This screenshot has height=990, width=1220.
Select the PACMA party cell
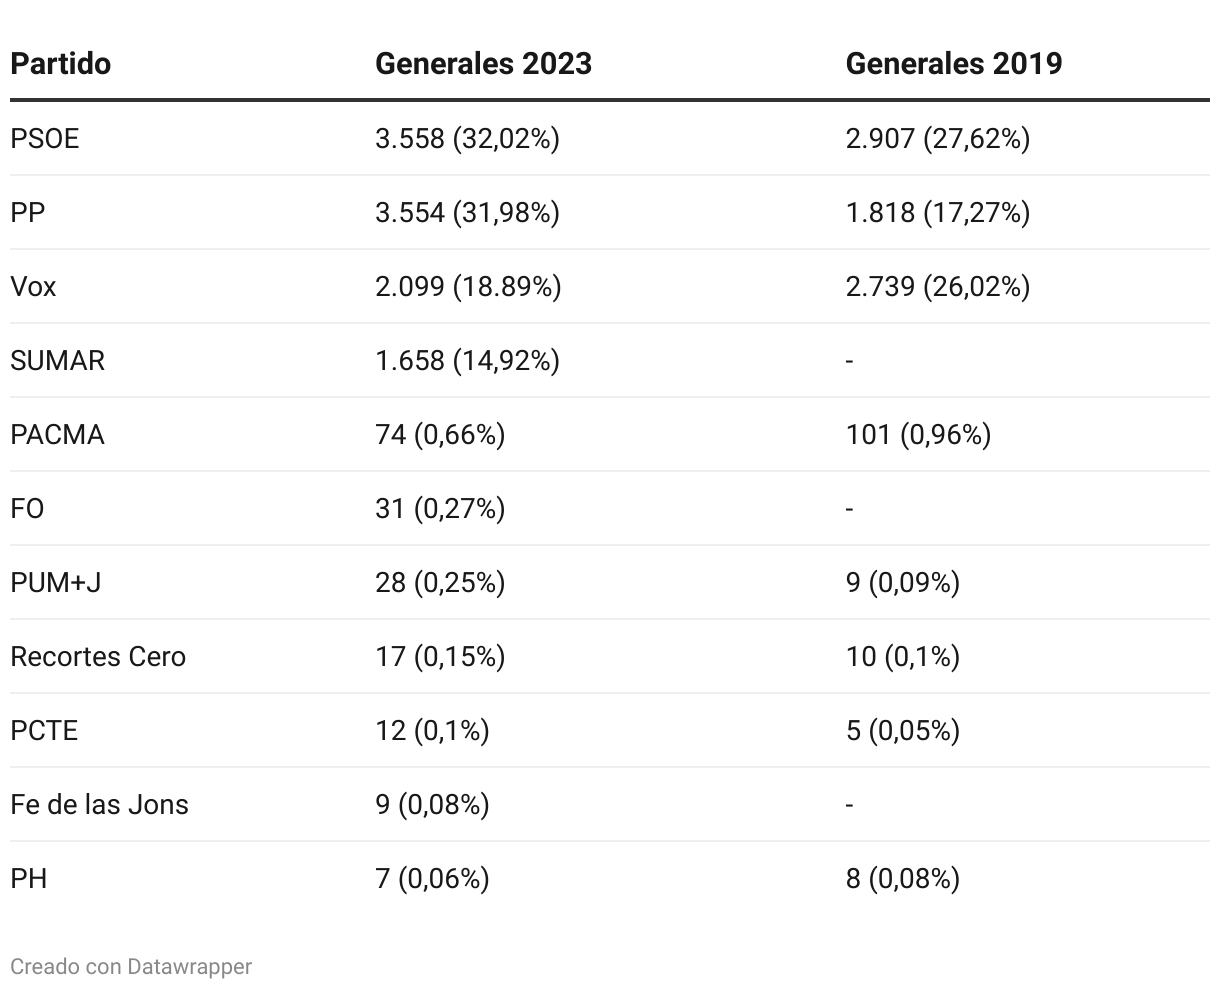pyautogui.click(x=57, y=435)
